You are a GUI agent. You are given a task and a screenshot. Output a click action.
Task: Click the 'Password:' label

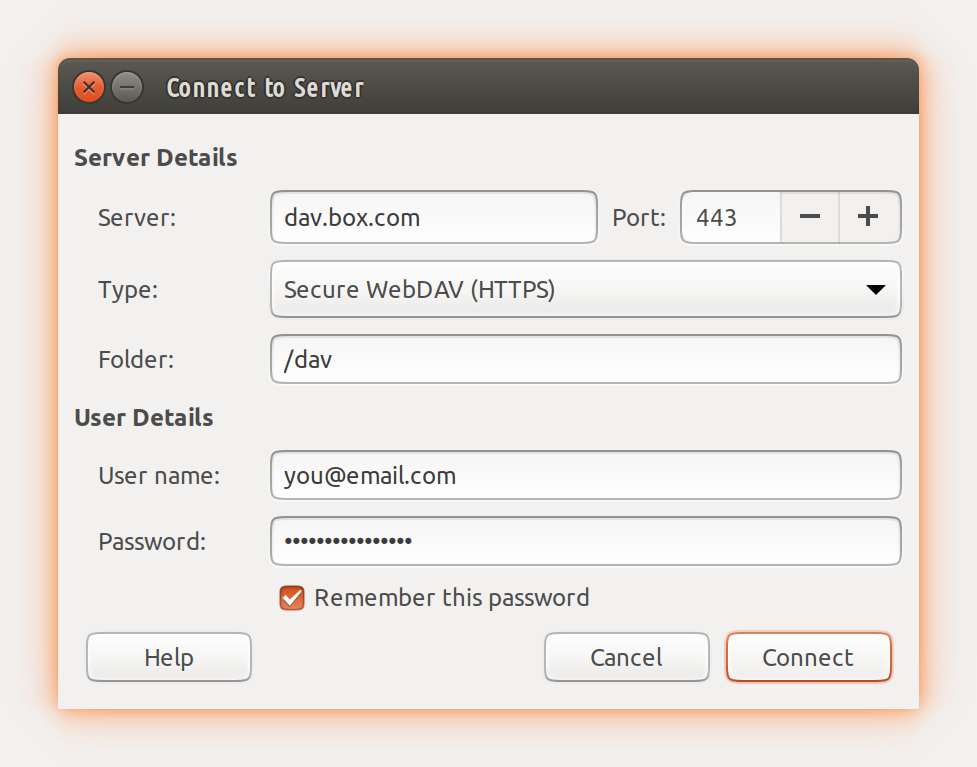click(x=152, y=541)
